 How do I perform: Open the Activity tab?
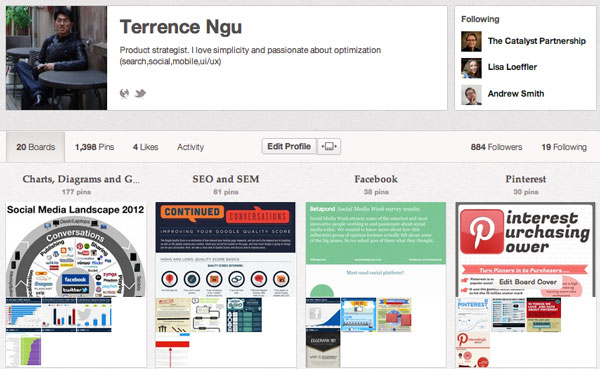190,147
